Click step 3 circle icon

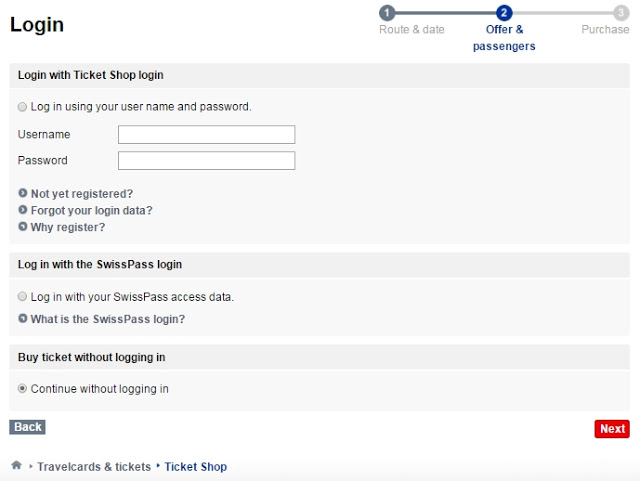pos(621,13)
